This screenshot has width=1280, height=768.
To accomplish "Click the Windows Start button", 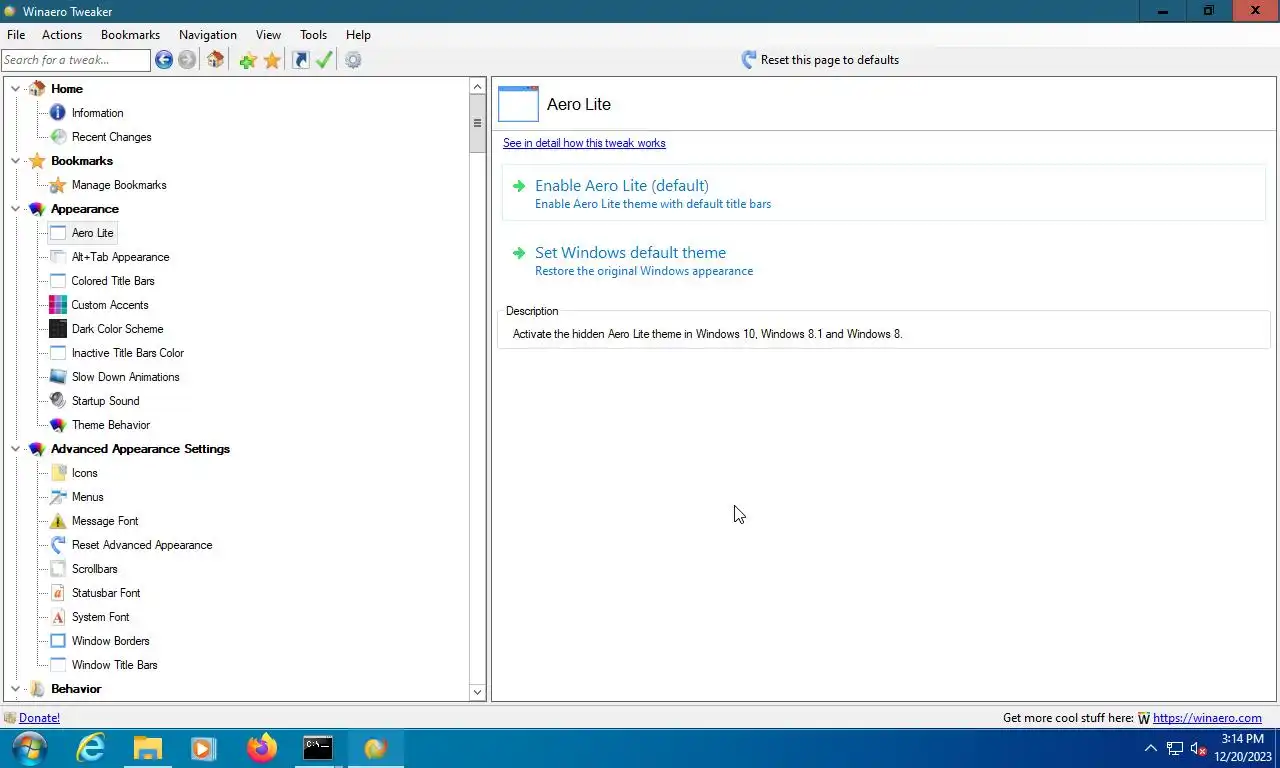I will (x=29, y=748).
